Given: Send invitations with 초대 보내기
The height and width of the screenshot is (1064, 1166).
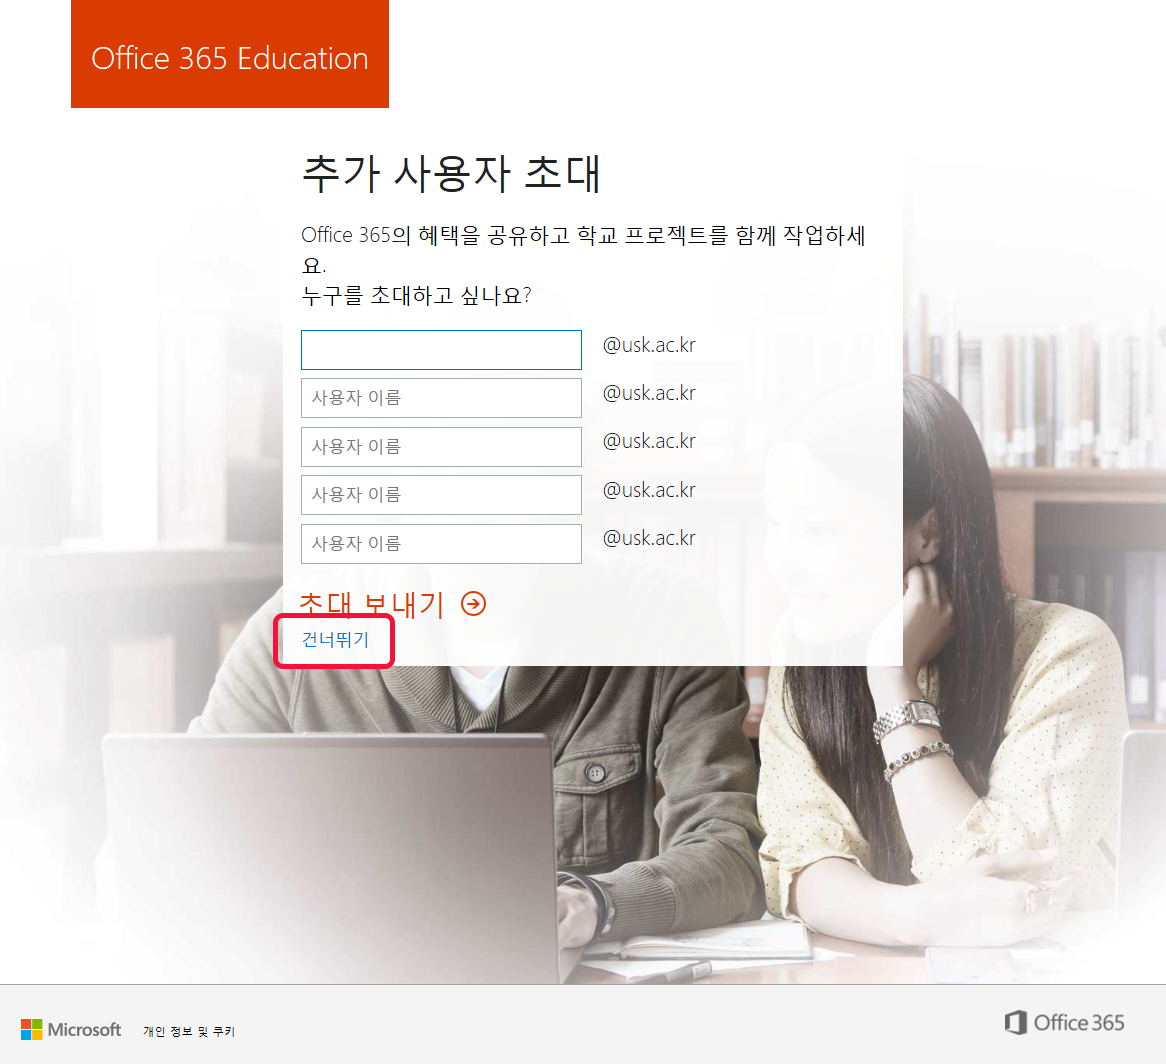Looking at the screenshot, I should coord(372,604).
